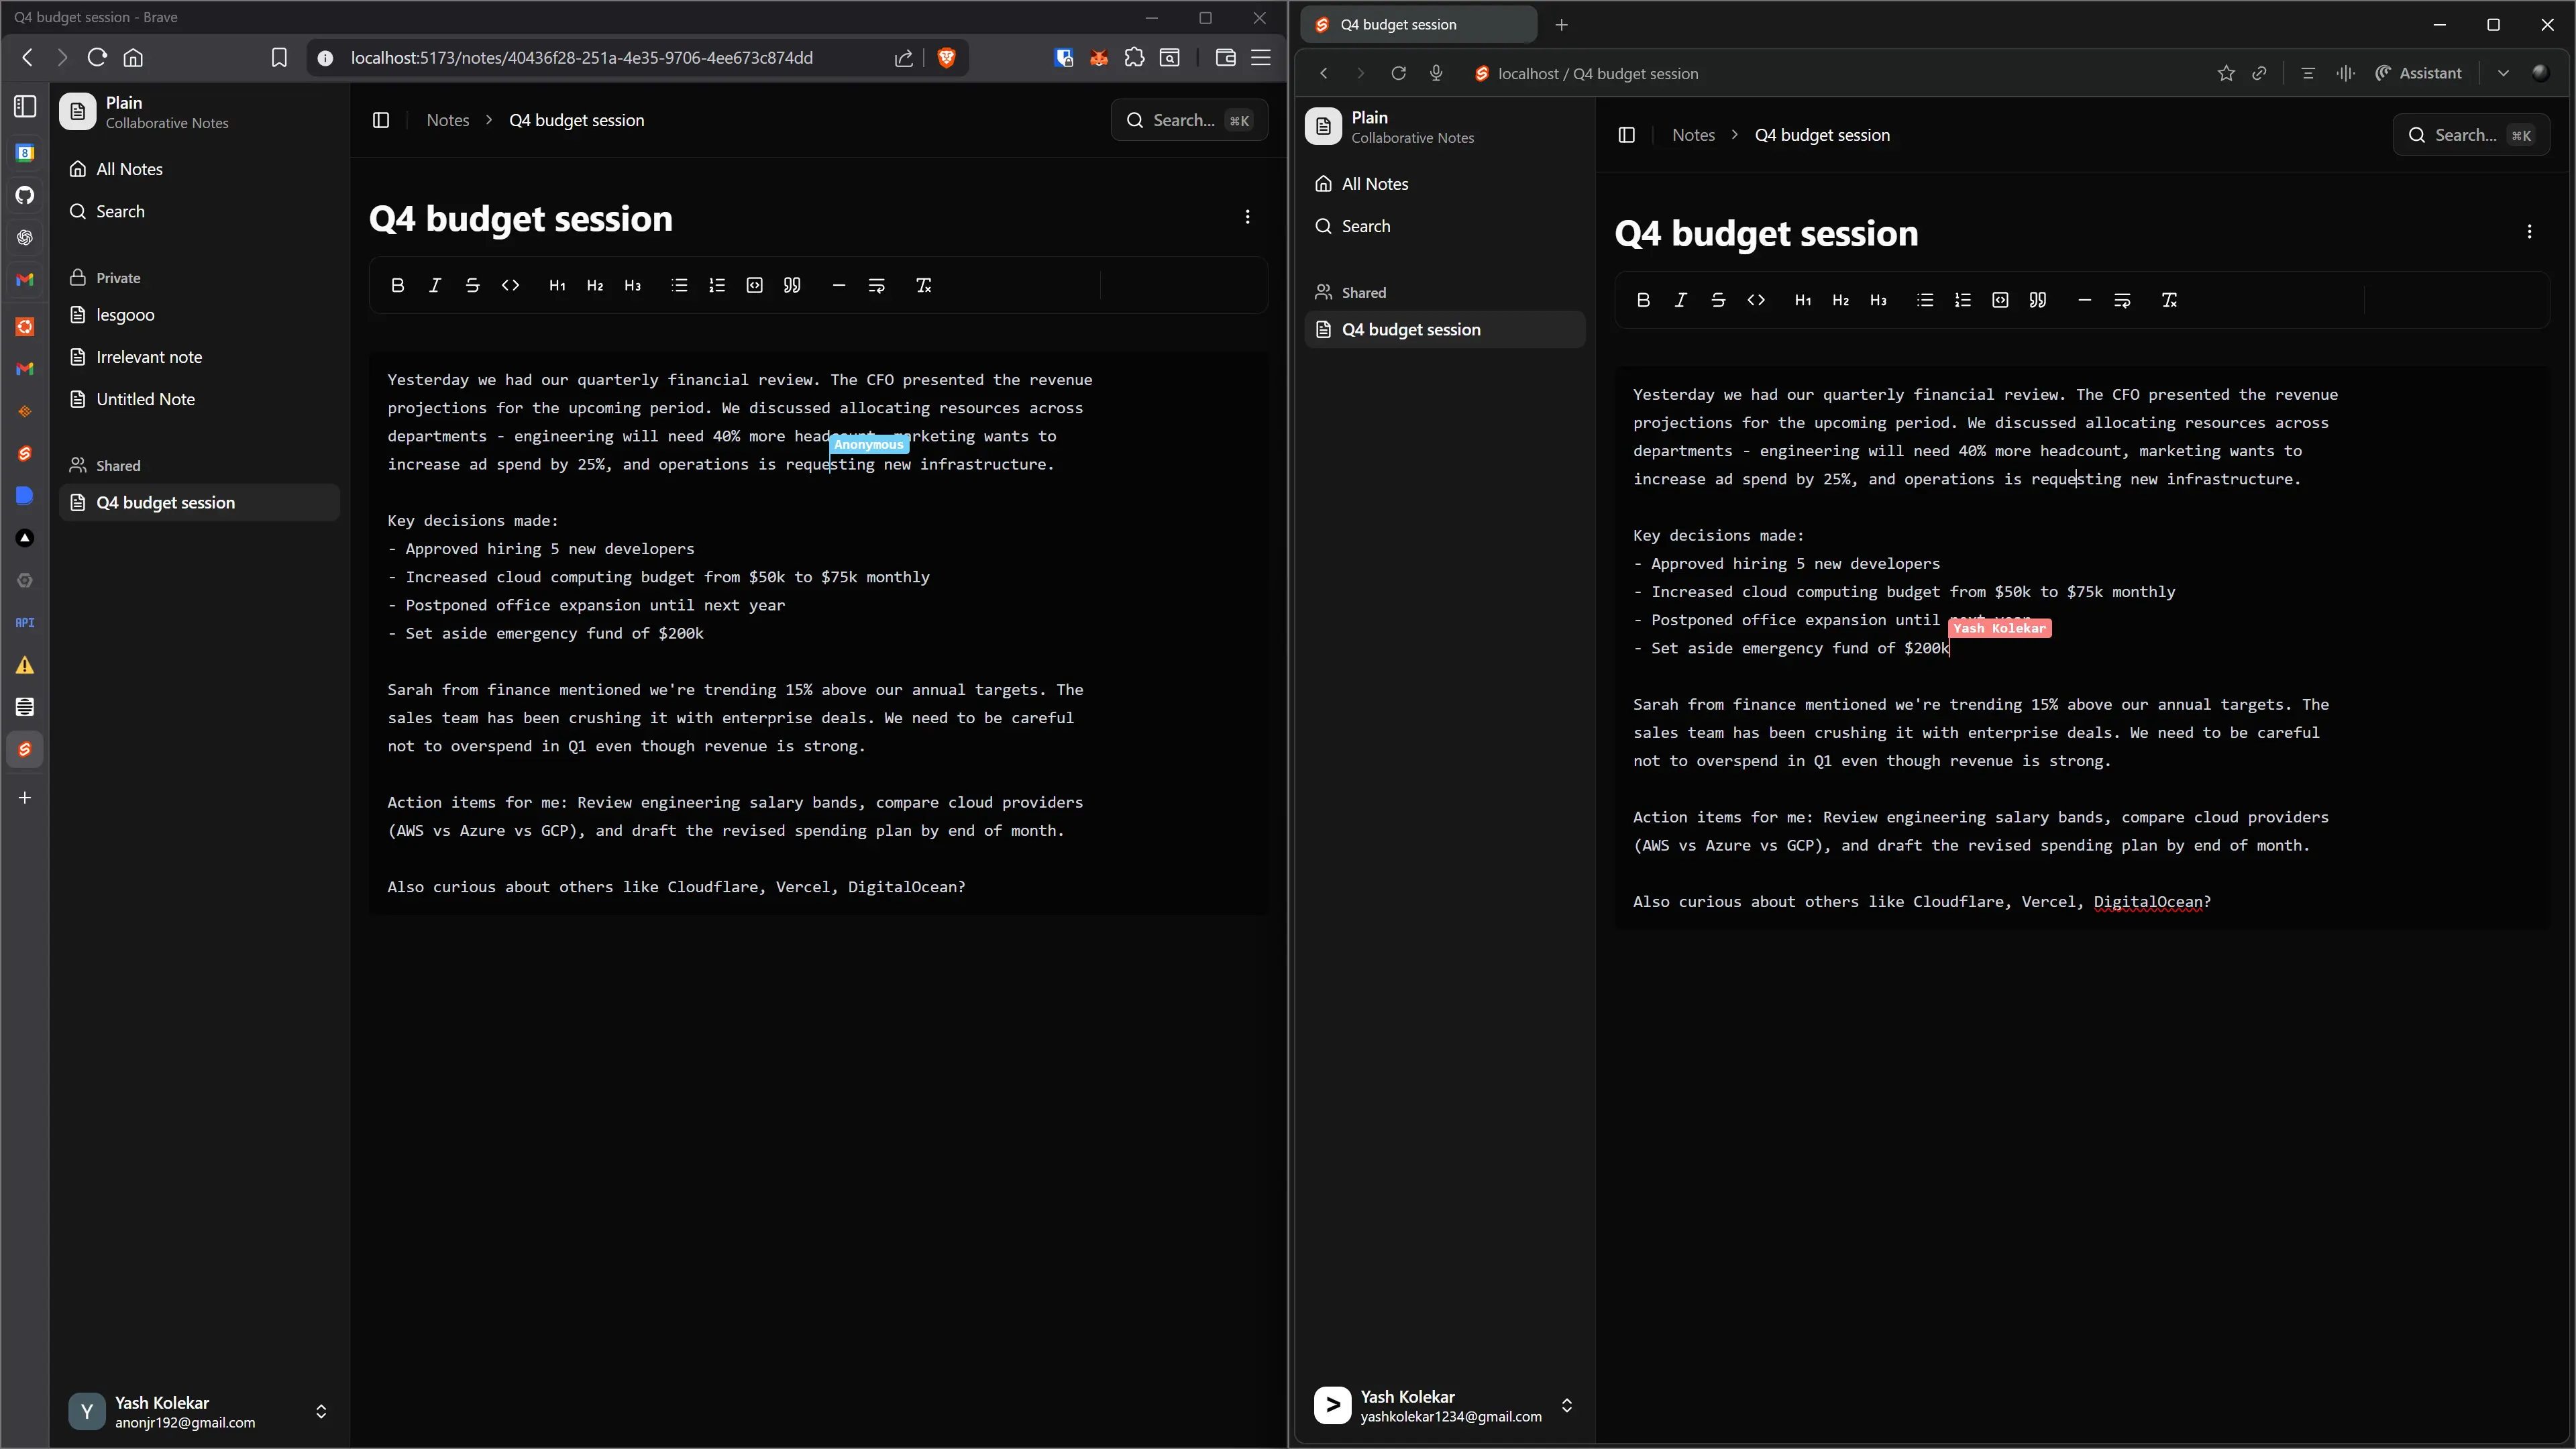Toggle the sidebar in the right window
This screenshot has height=1449, width=2576.
(x=1627, y=135)
